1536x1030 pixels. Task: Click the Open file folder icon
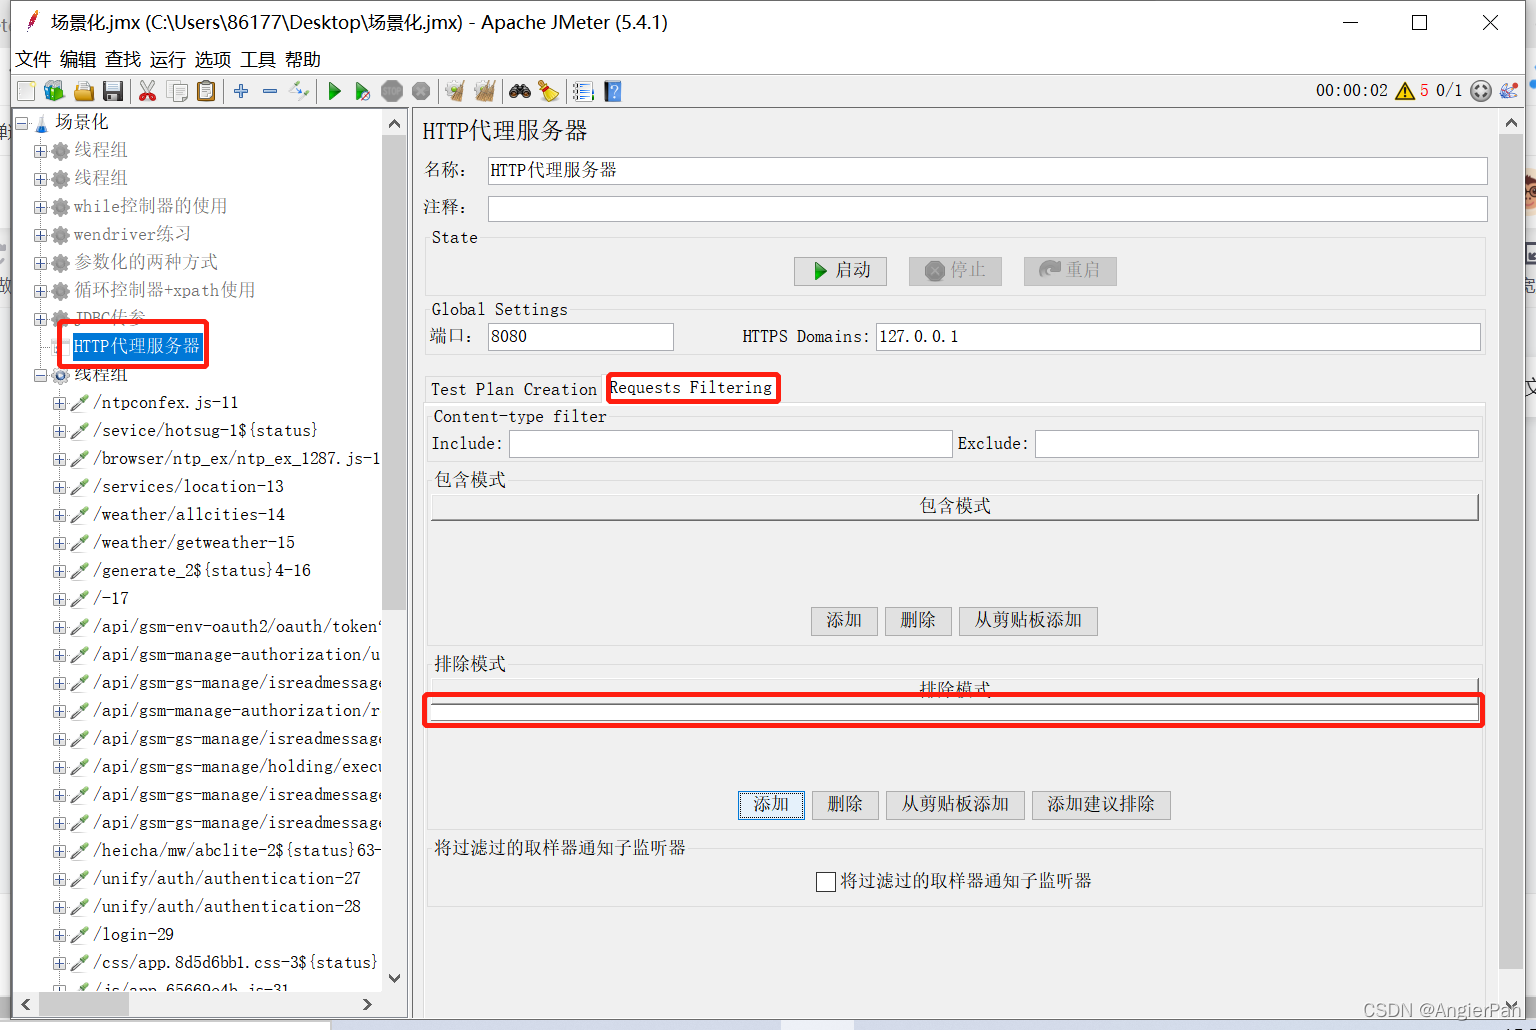pos(84,91)
